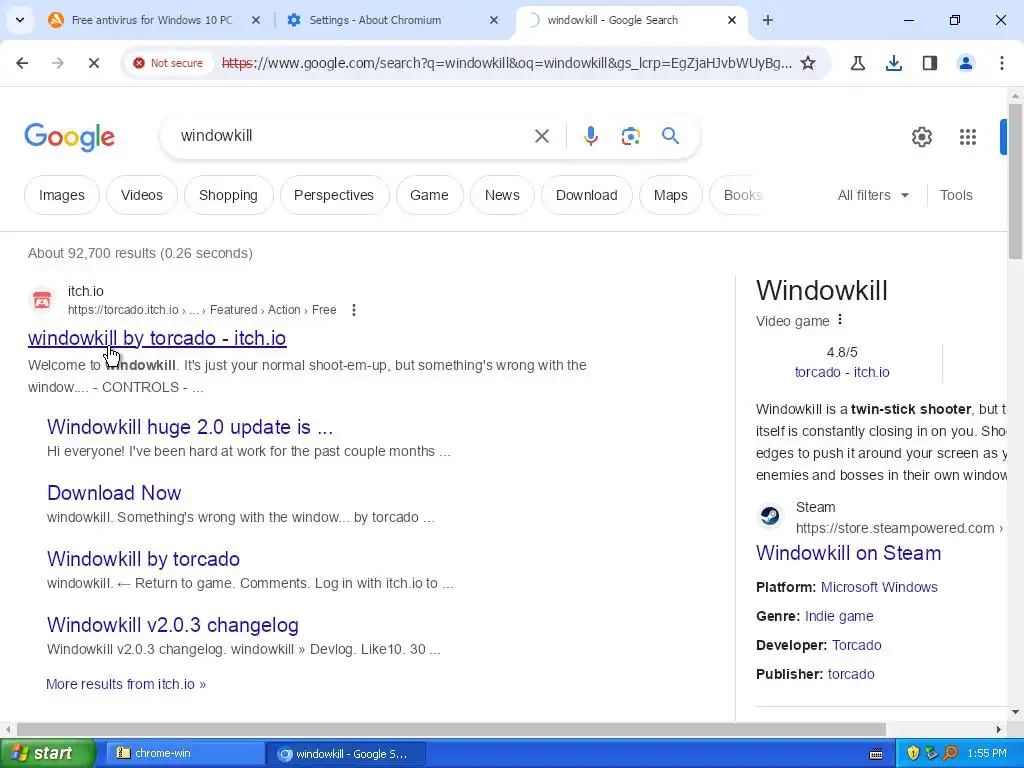The height and width of the screenshot is (768, 1024).
Task: Search by image with Lens icon
Action: pos(630,136)
